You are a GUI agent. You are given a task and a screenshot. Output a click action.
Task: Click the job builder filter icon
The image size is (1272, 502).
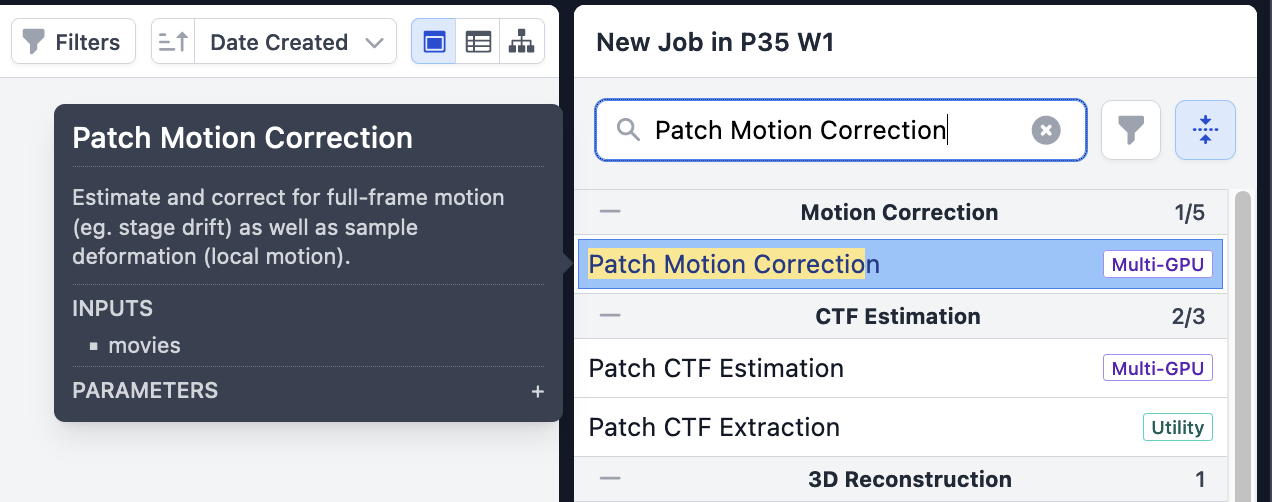click(x=1130, y=130)
